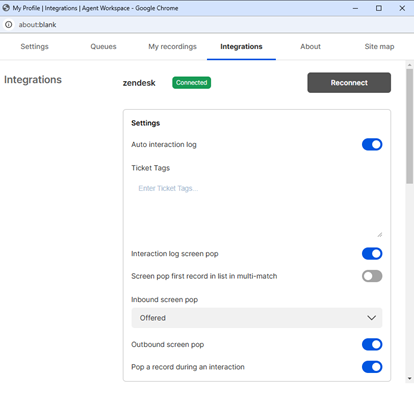Screen dimensions: 414x400
Task: Click the textarea resize handle of Ticket Tags
Action: pyautogui.click(x=379, y=235)
